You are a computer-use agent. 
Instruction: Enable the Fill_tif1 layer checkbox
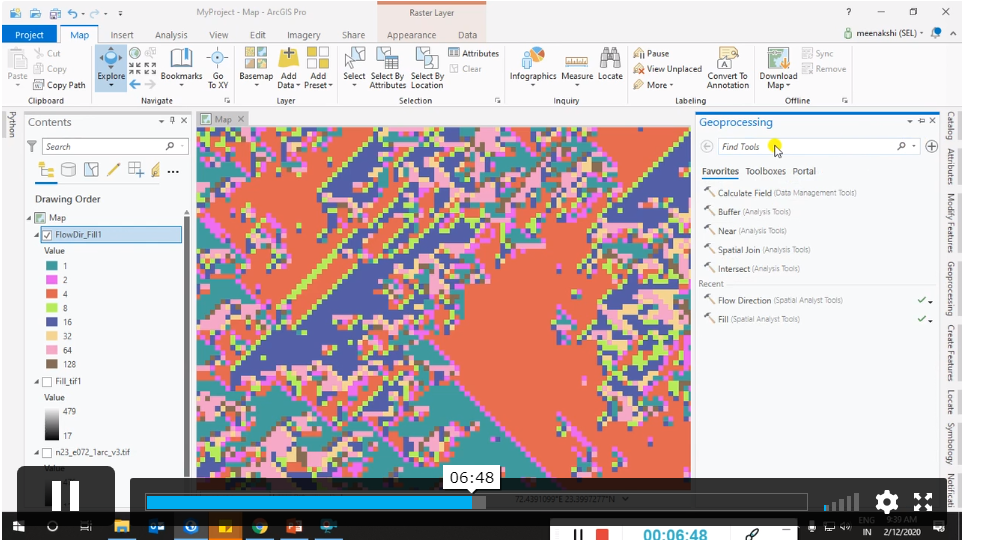(47, 382)
